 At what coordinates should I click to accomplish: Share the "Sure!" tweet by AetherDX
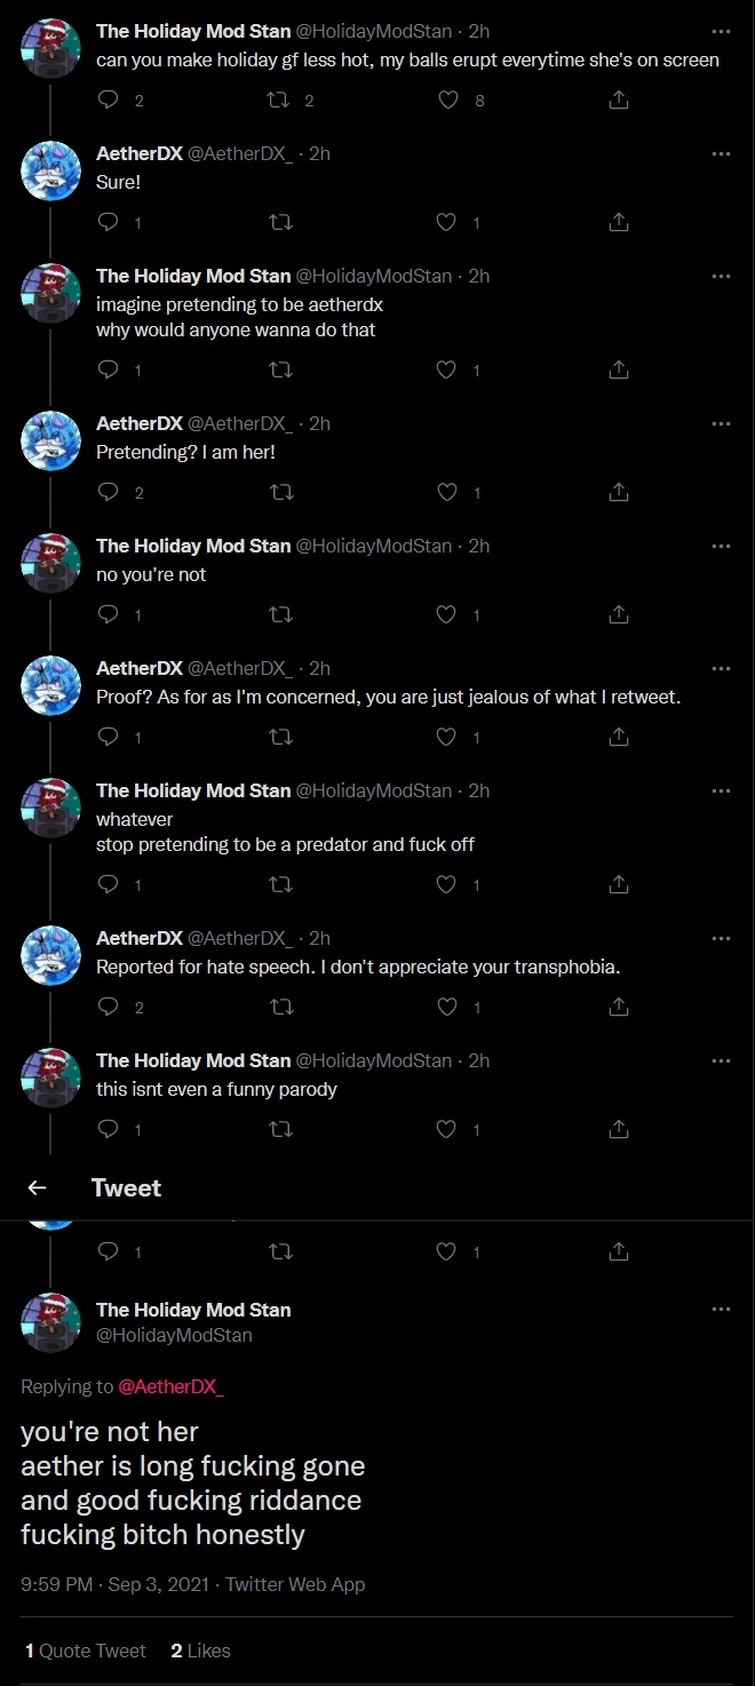619,222
